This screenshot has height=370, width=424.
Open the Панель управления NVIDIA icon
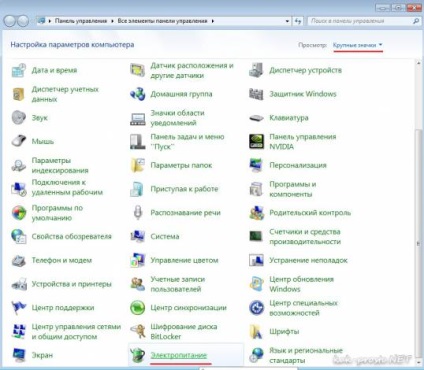coord(256,141)
